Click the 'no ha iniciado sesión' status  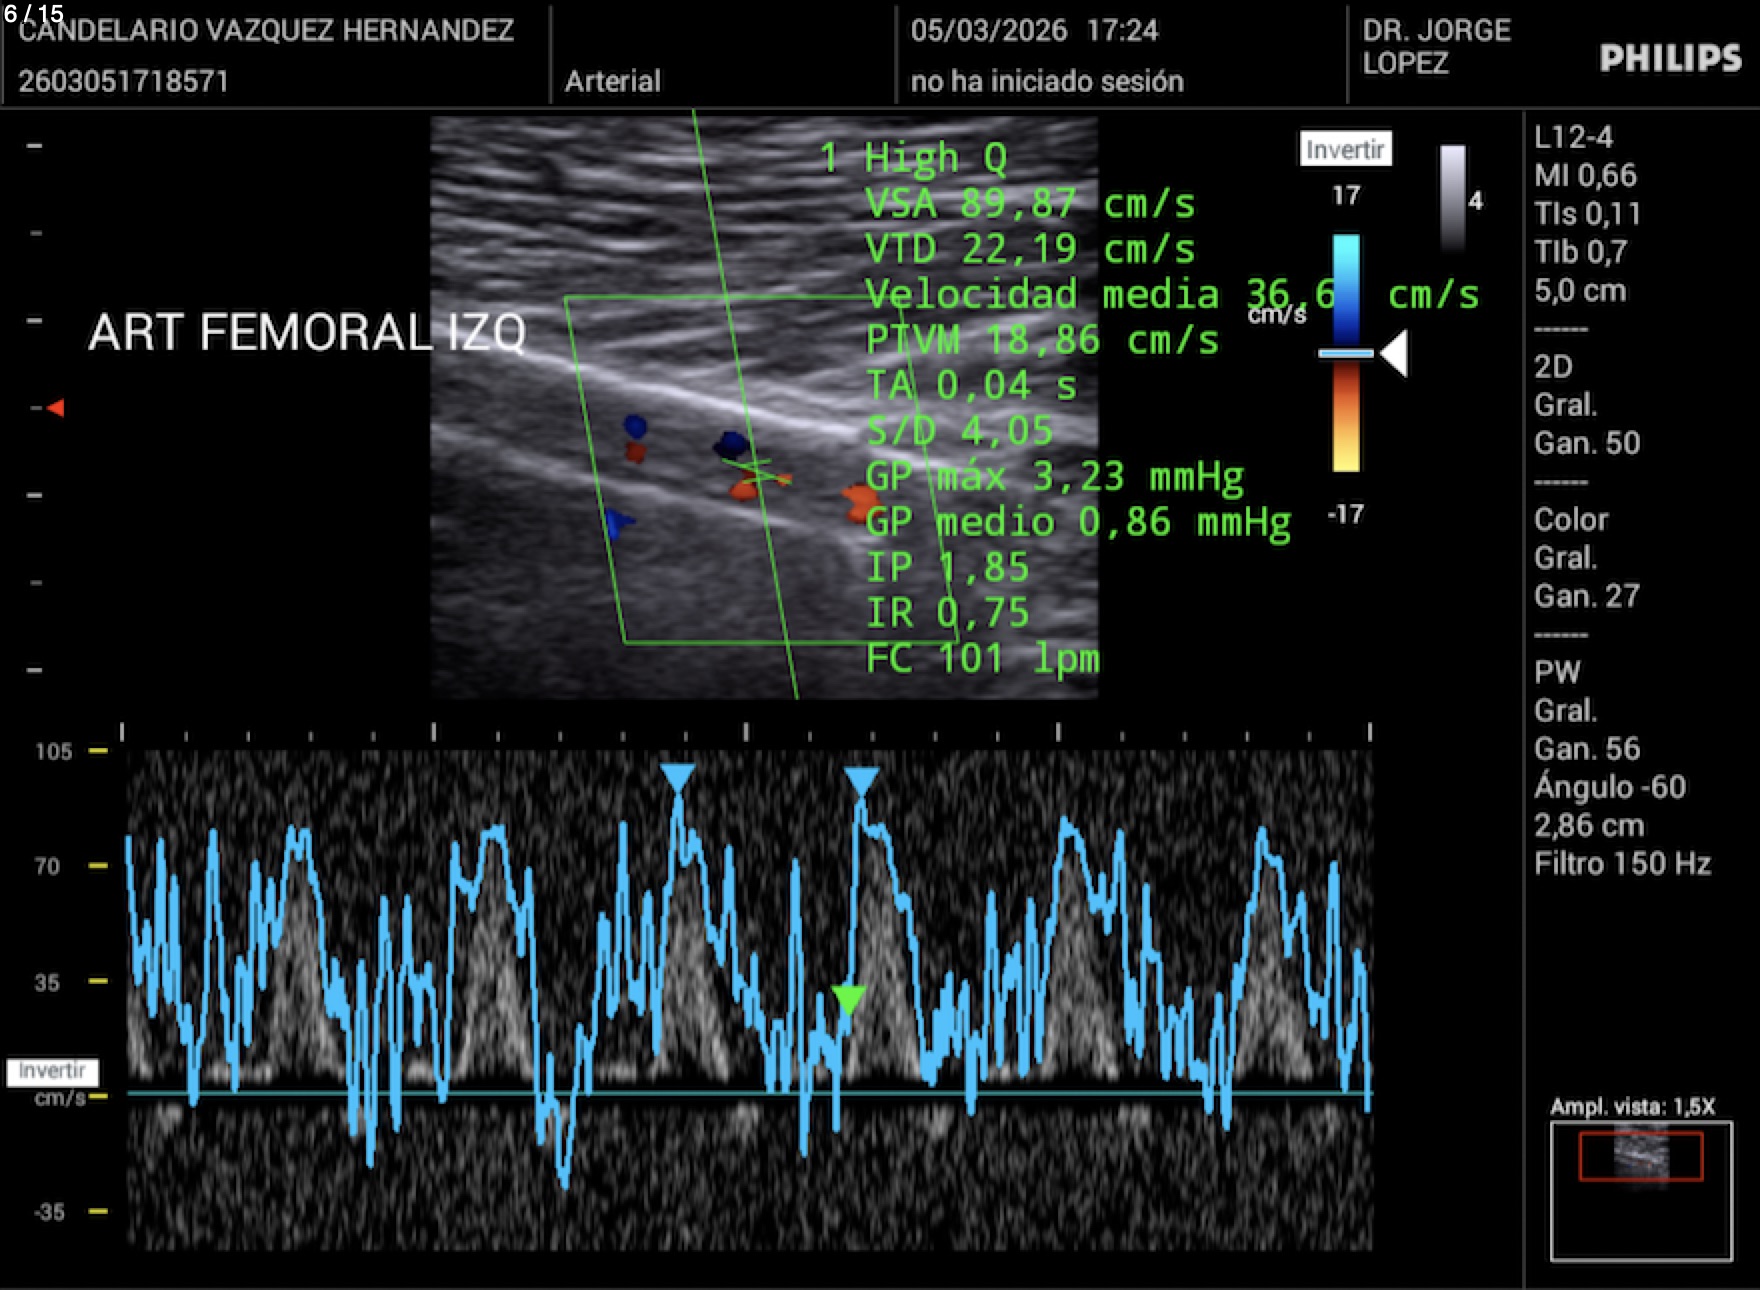pyautogui.click(x=1046, y=81)
